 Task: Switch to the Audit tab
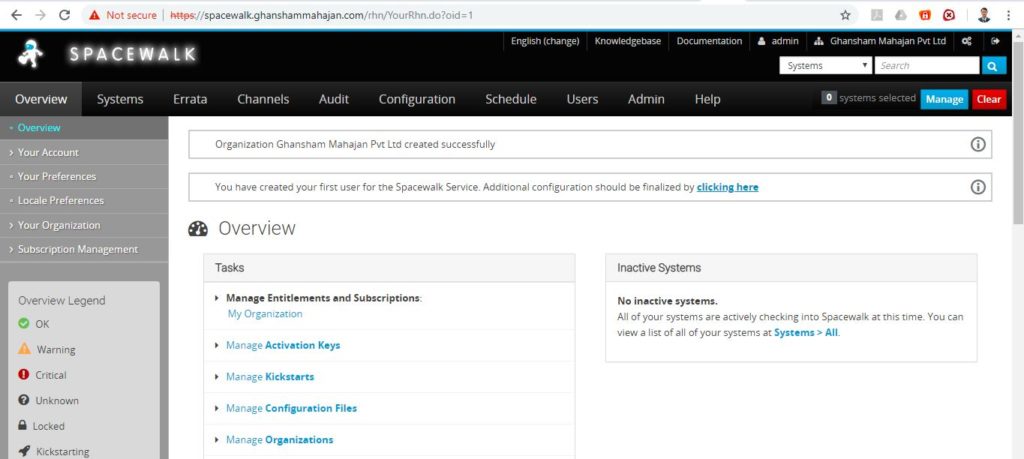tap(334, 99)
